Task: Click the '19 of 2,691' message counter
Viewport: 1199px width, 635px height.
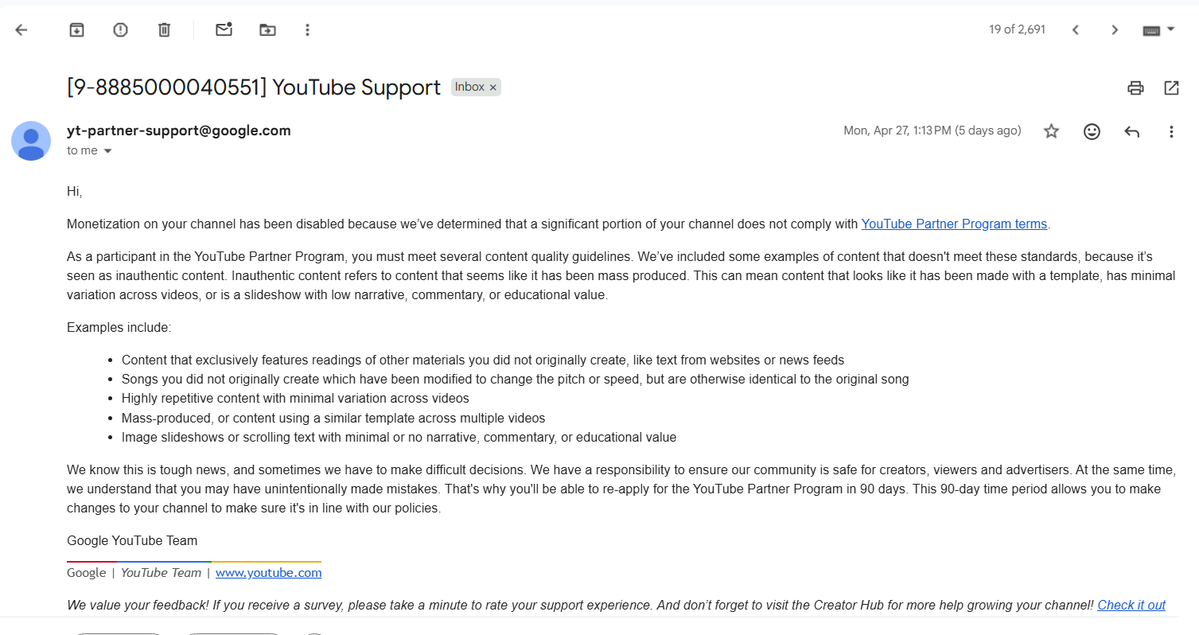Action: pos(1017,30)
